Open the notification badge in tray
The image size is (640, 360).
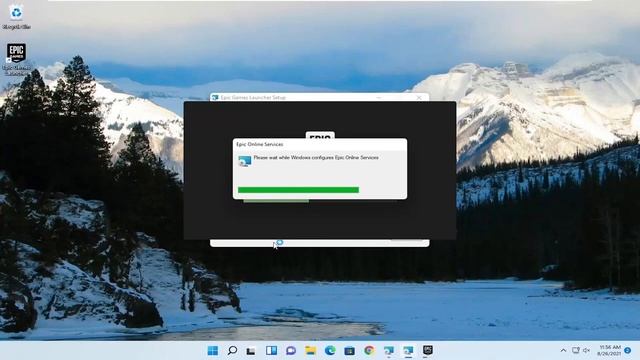628,350
